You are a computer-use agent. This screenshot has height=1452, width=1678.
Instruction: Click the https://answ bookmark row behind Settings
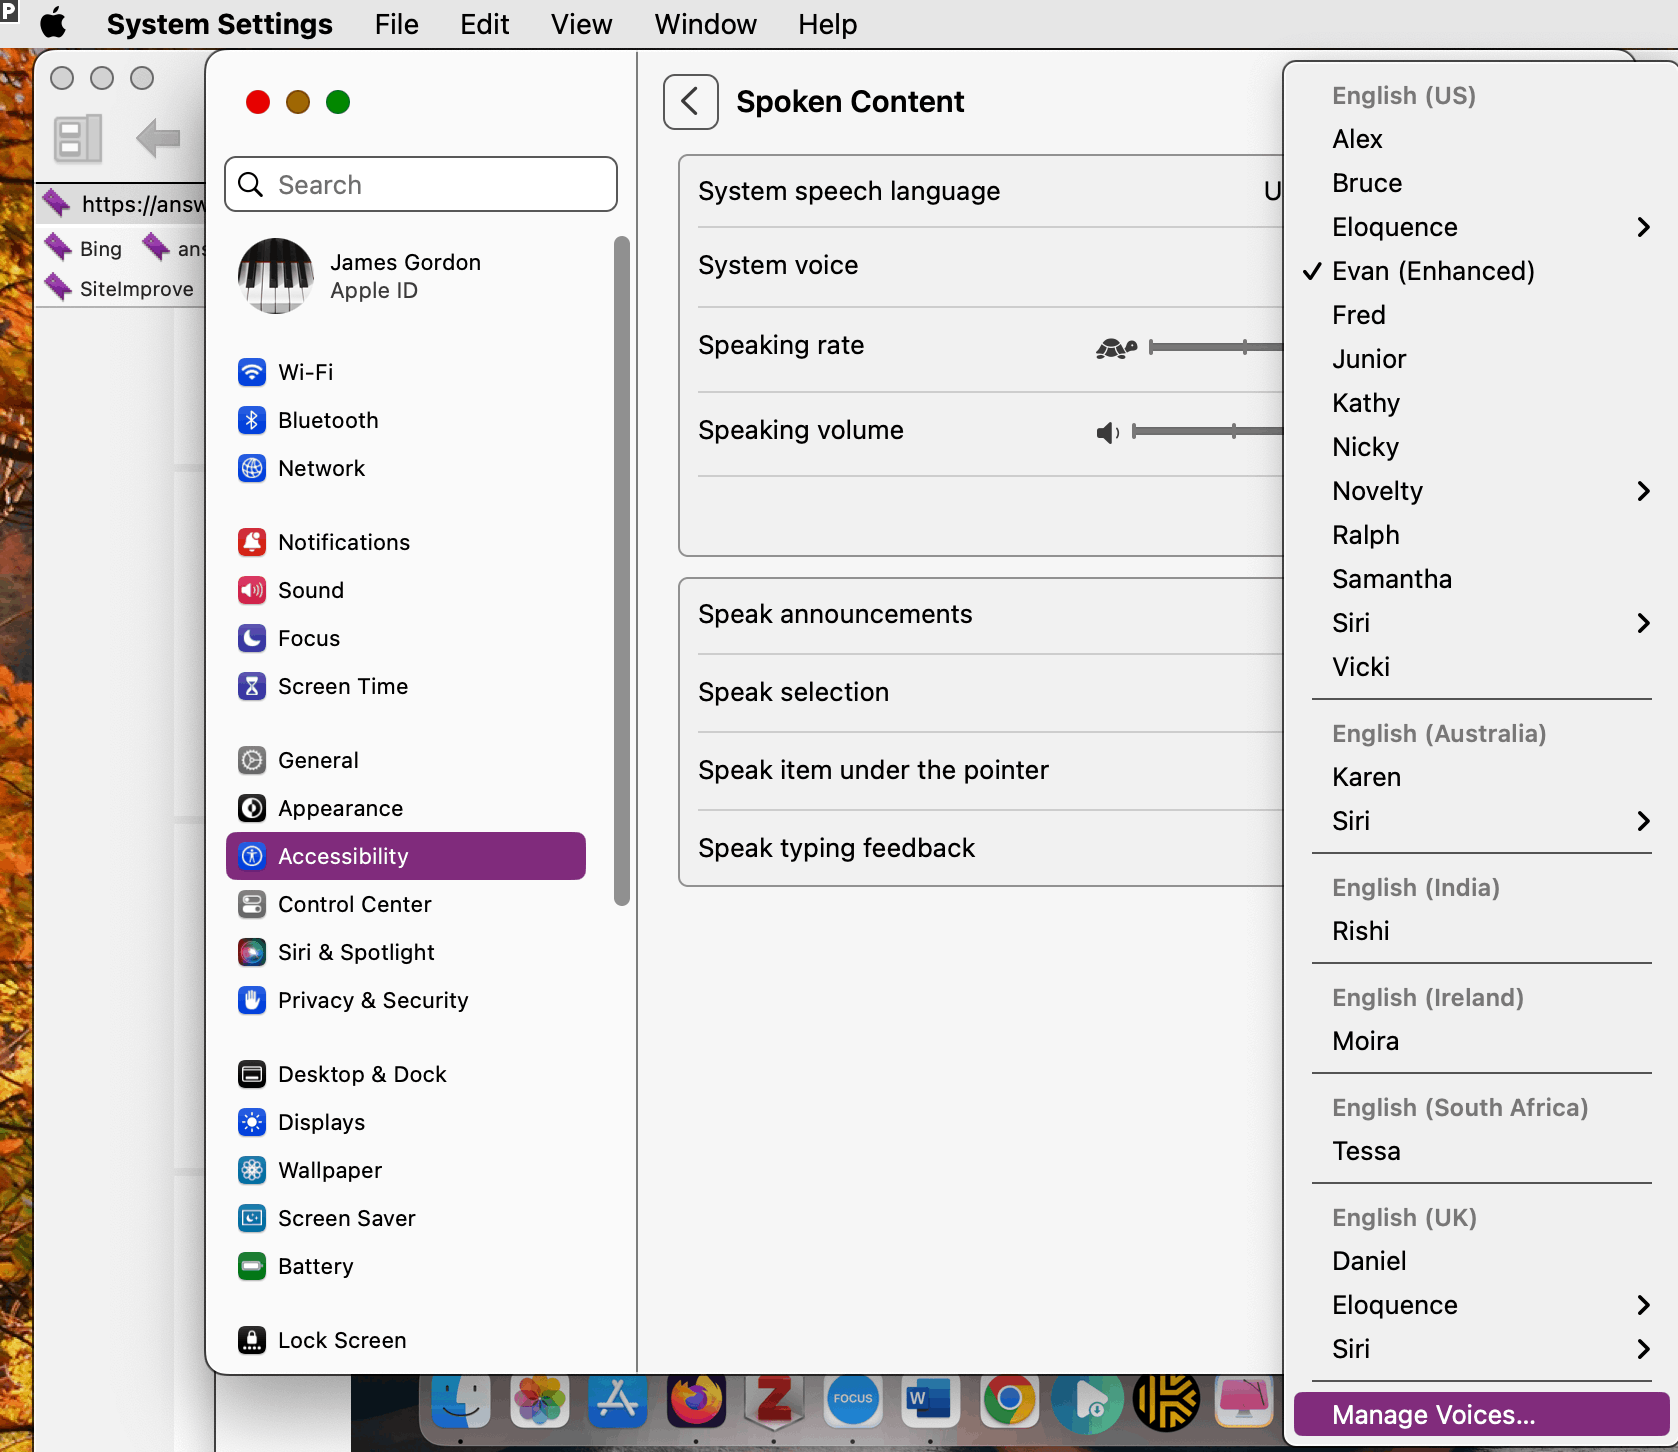[123, 204]
